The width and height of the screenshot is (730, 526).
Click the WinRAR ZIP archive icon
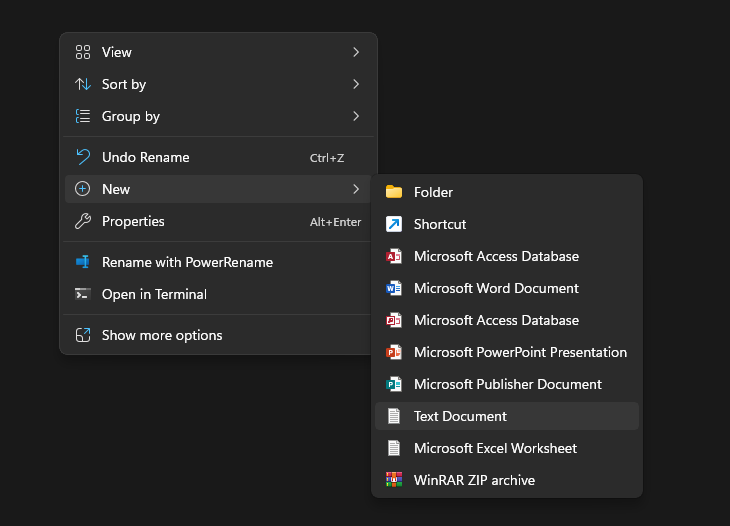click(394, 480)
